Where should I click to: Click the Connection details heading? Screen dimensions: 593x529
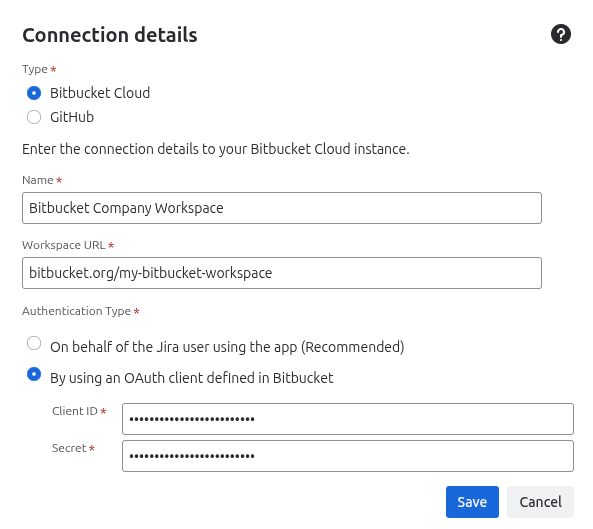[x=110, y=35]
